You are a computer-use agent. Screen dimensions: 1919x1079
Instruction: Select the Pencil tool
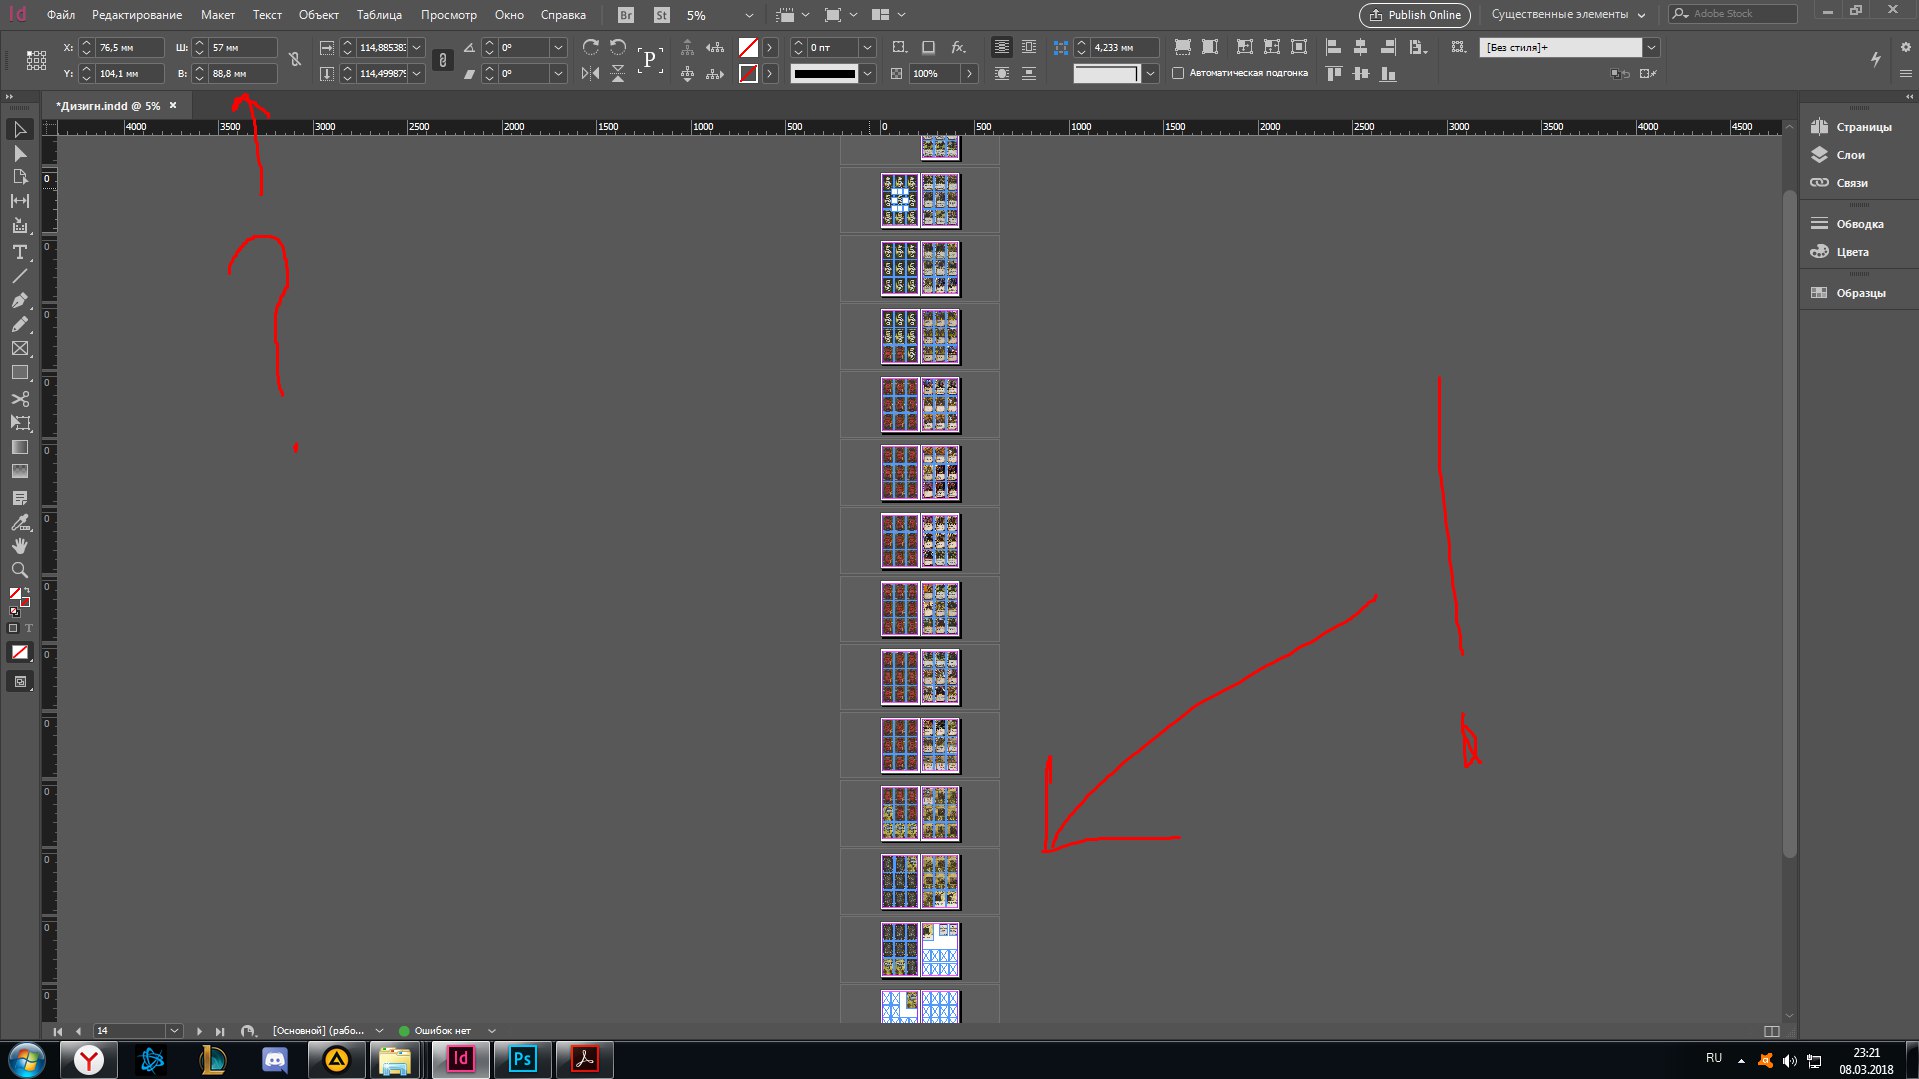(19, 324)
